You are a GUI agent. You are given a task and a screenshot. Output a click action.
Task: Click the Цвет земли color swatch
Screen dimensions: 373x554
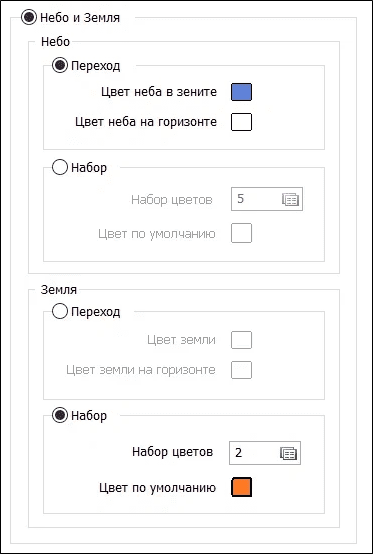241,340
